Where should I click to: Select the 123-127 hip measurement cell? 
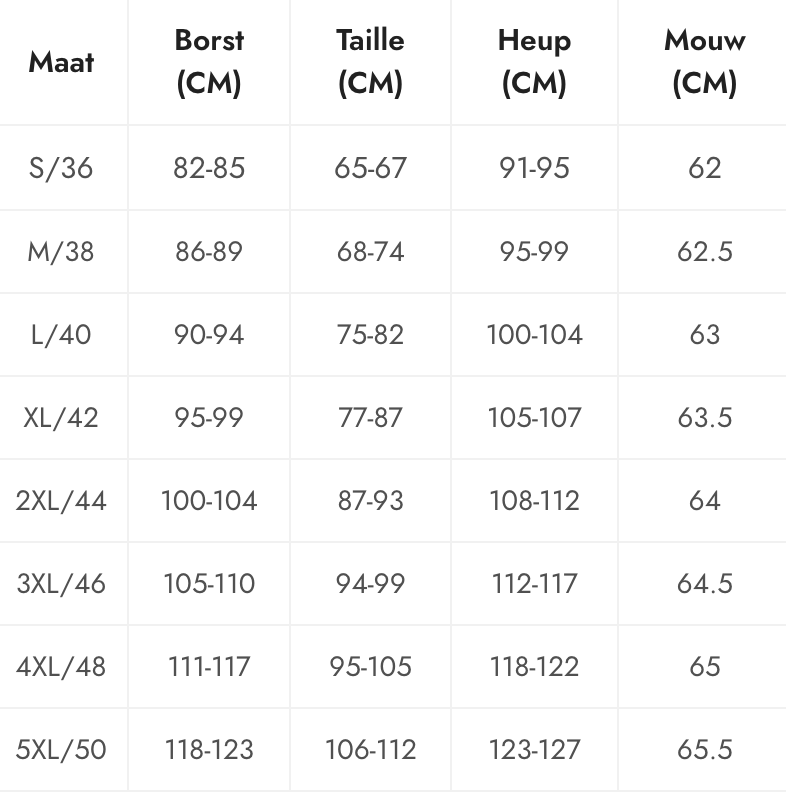coord(534,749)
